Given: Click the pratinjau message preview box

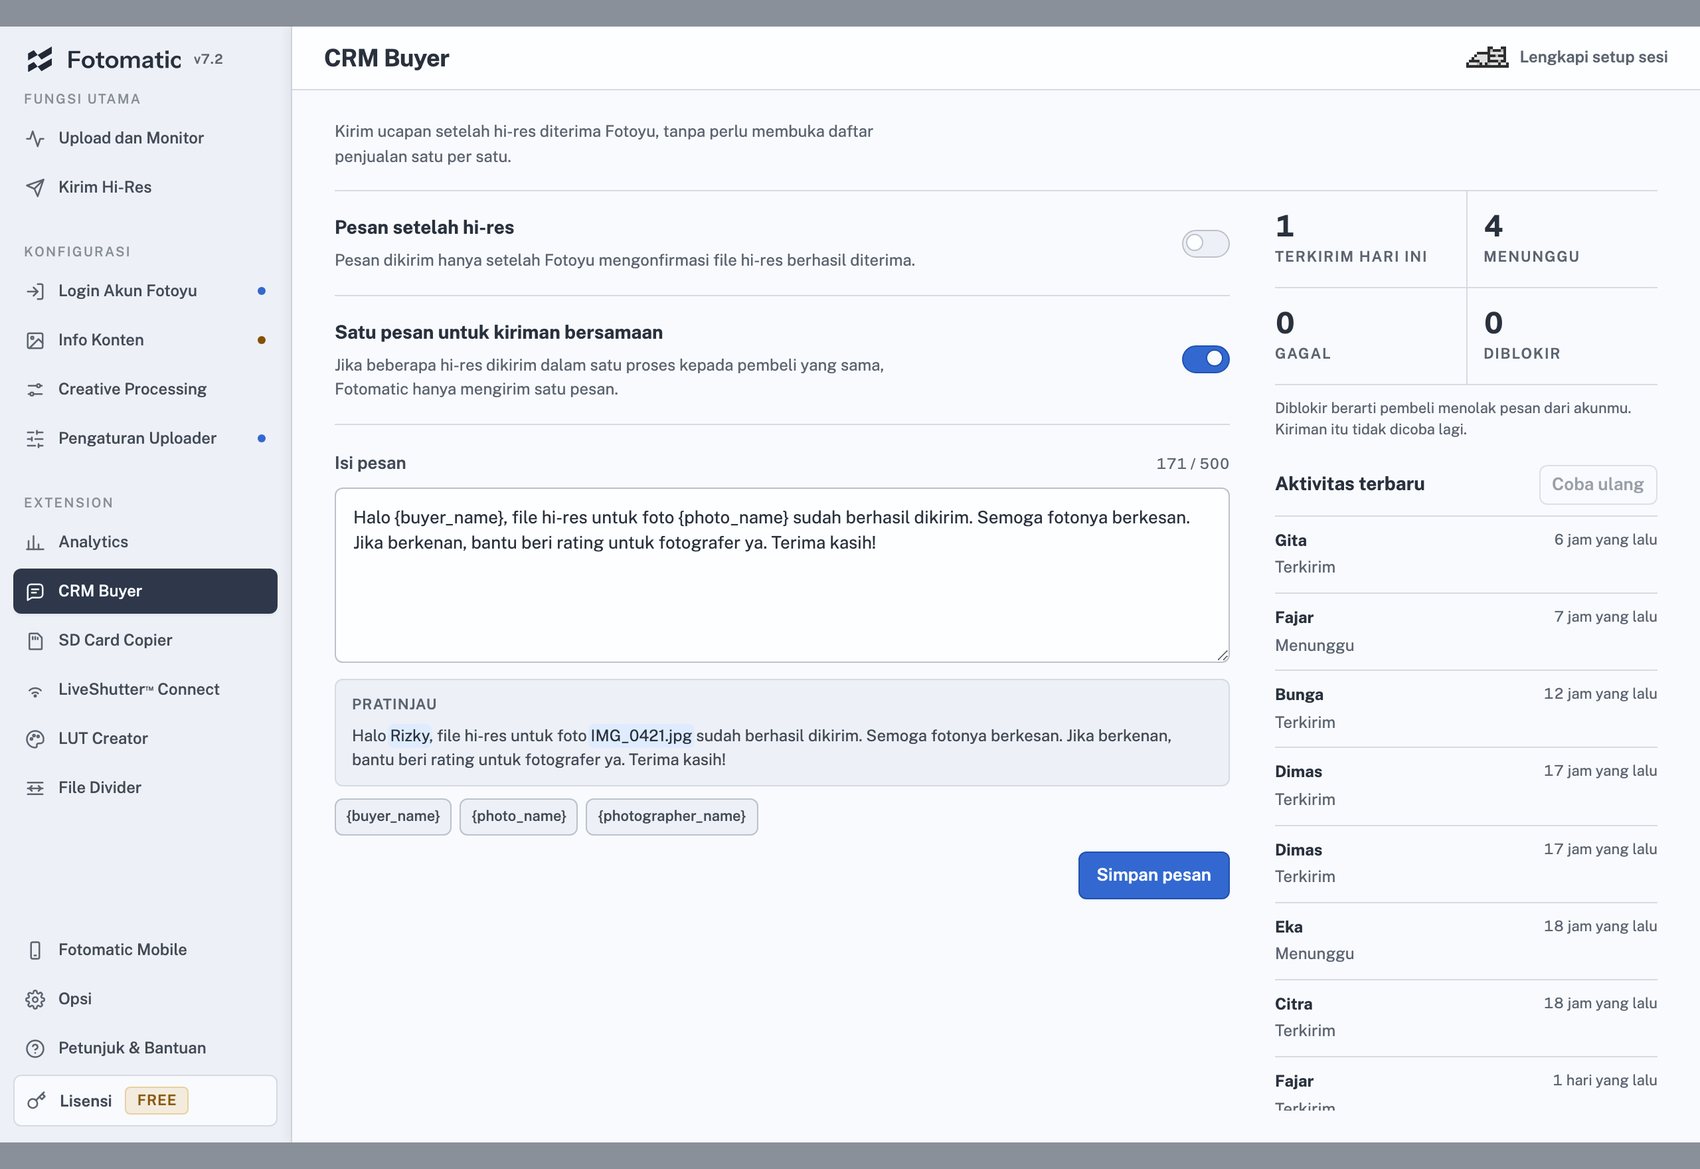Looking at the screenshot, I should (x=782, y=733).
